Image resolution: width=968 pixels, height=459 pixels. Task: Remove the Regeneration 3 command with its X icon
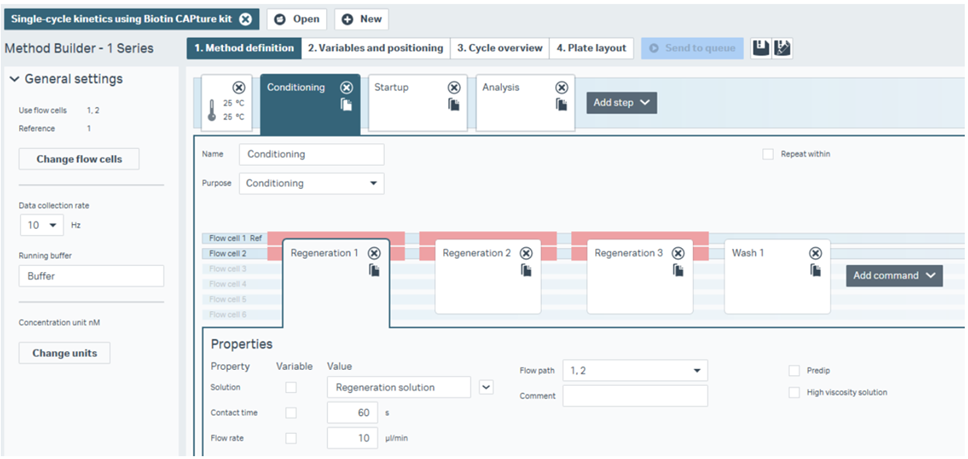tap(678, 253)
